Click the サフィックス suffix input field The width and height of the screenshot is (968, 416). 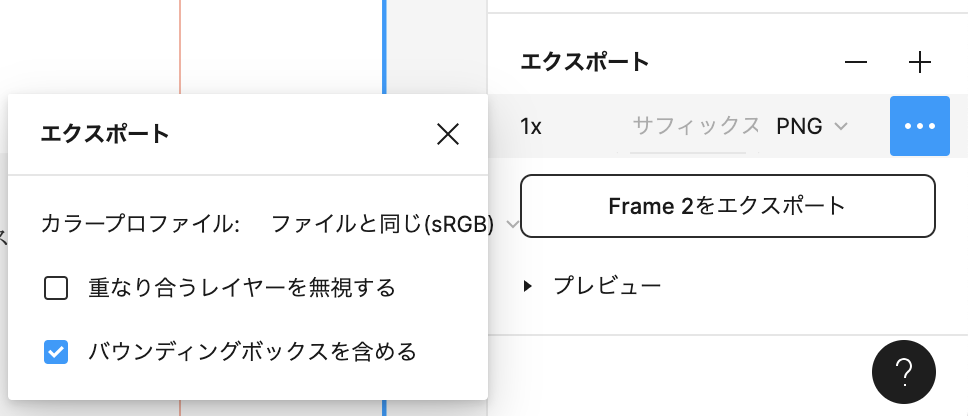[x=695, y=126]
